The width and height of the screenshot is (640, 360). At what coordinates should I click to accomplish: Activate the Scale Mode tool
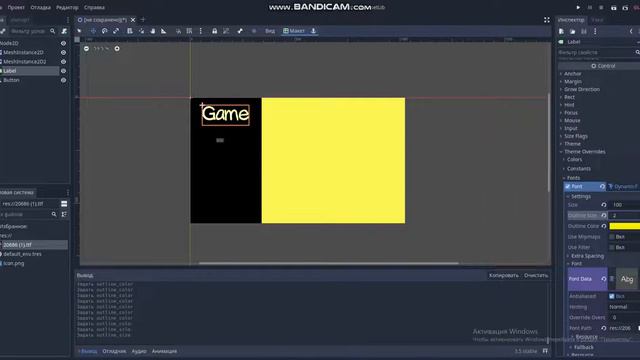tap(116, 31)
